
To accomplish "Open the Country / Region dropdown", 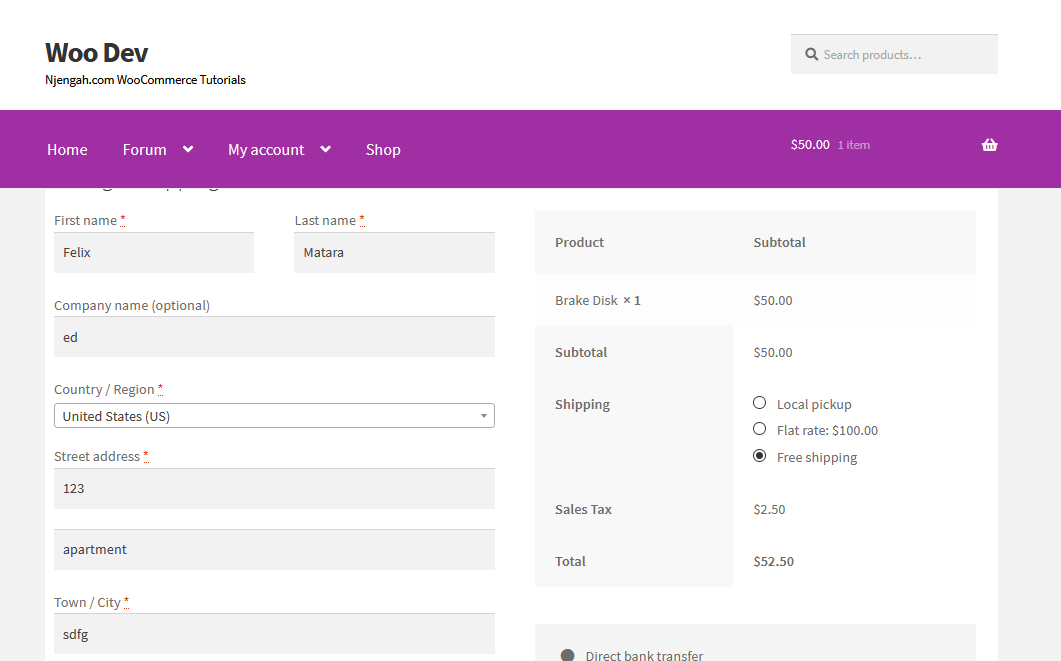I will pos(274,415).
